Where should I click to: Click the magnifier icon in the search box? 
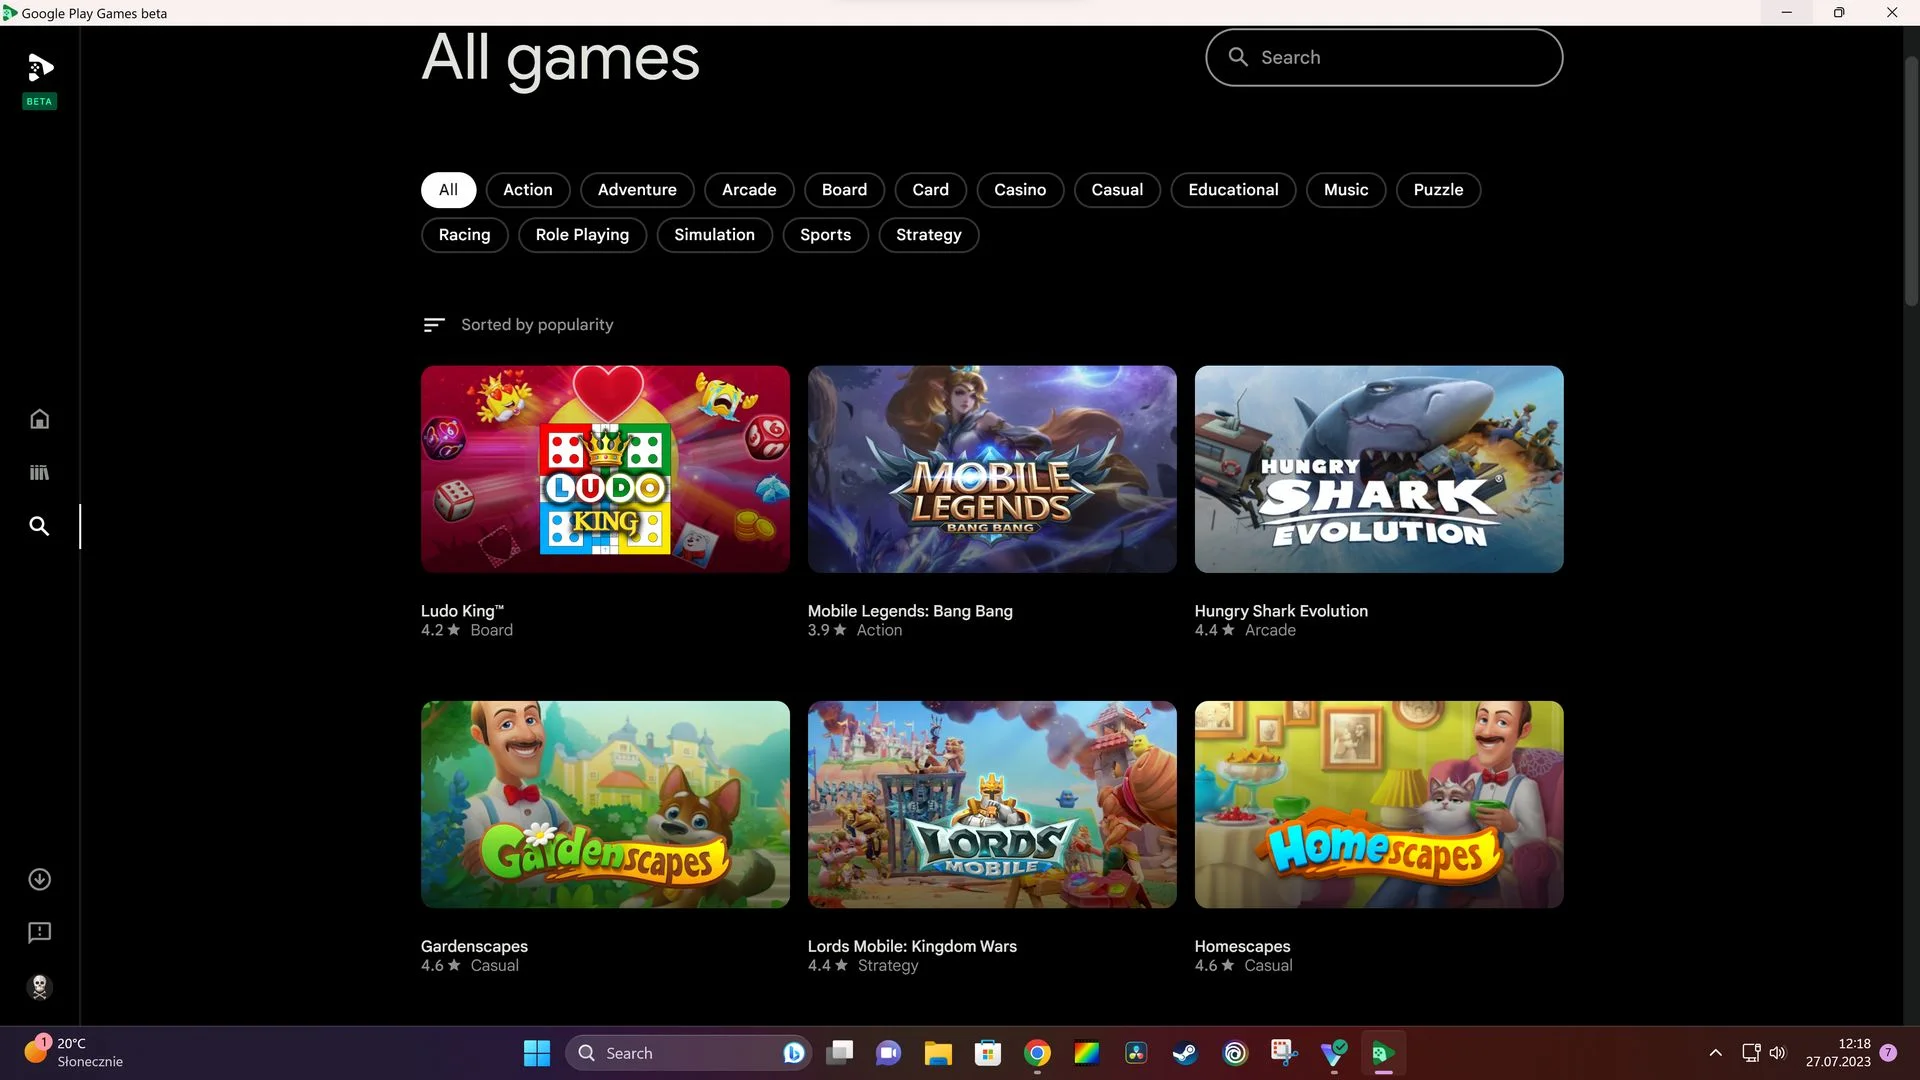(1238, 57)
